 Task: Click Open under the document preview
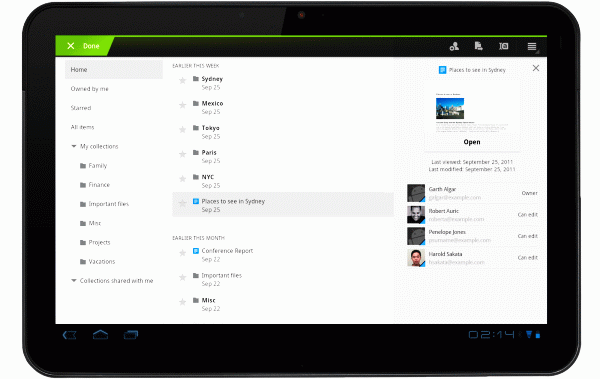472,142
